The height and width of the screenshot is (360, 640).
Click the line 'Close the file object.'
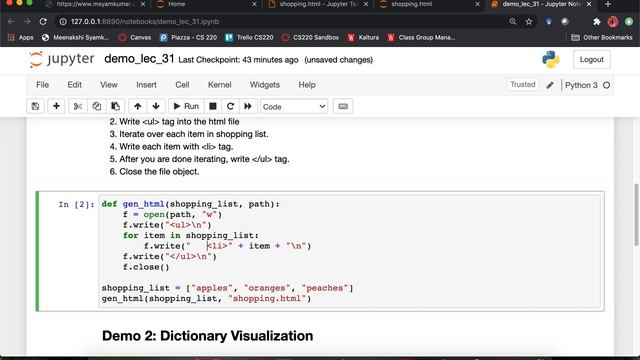click(159, 172)
